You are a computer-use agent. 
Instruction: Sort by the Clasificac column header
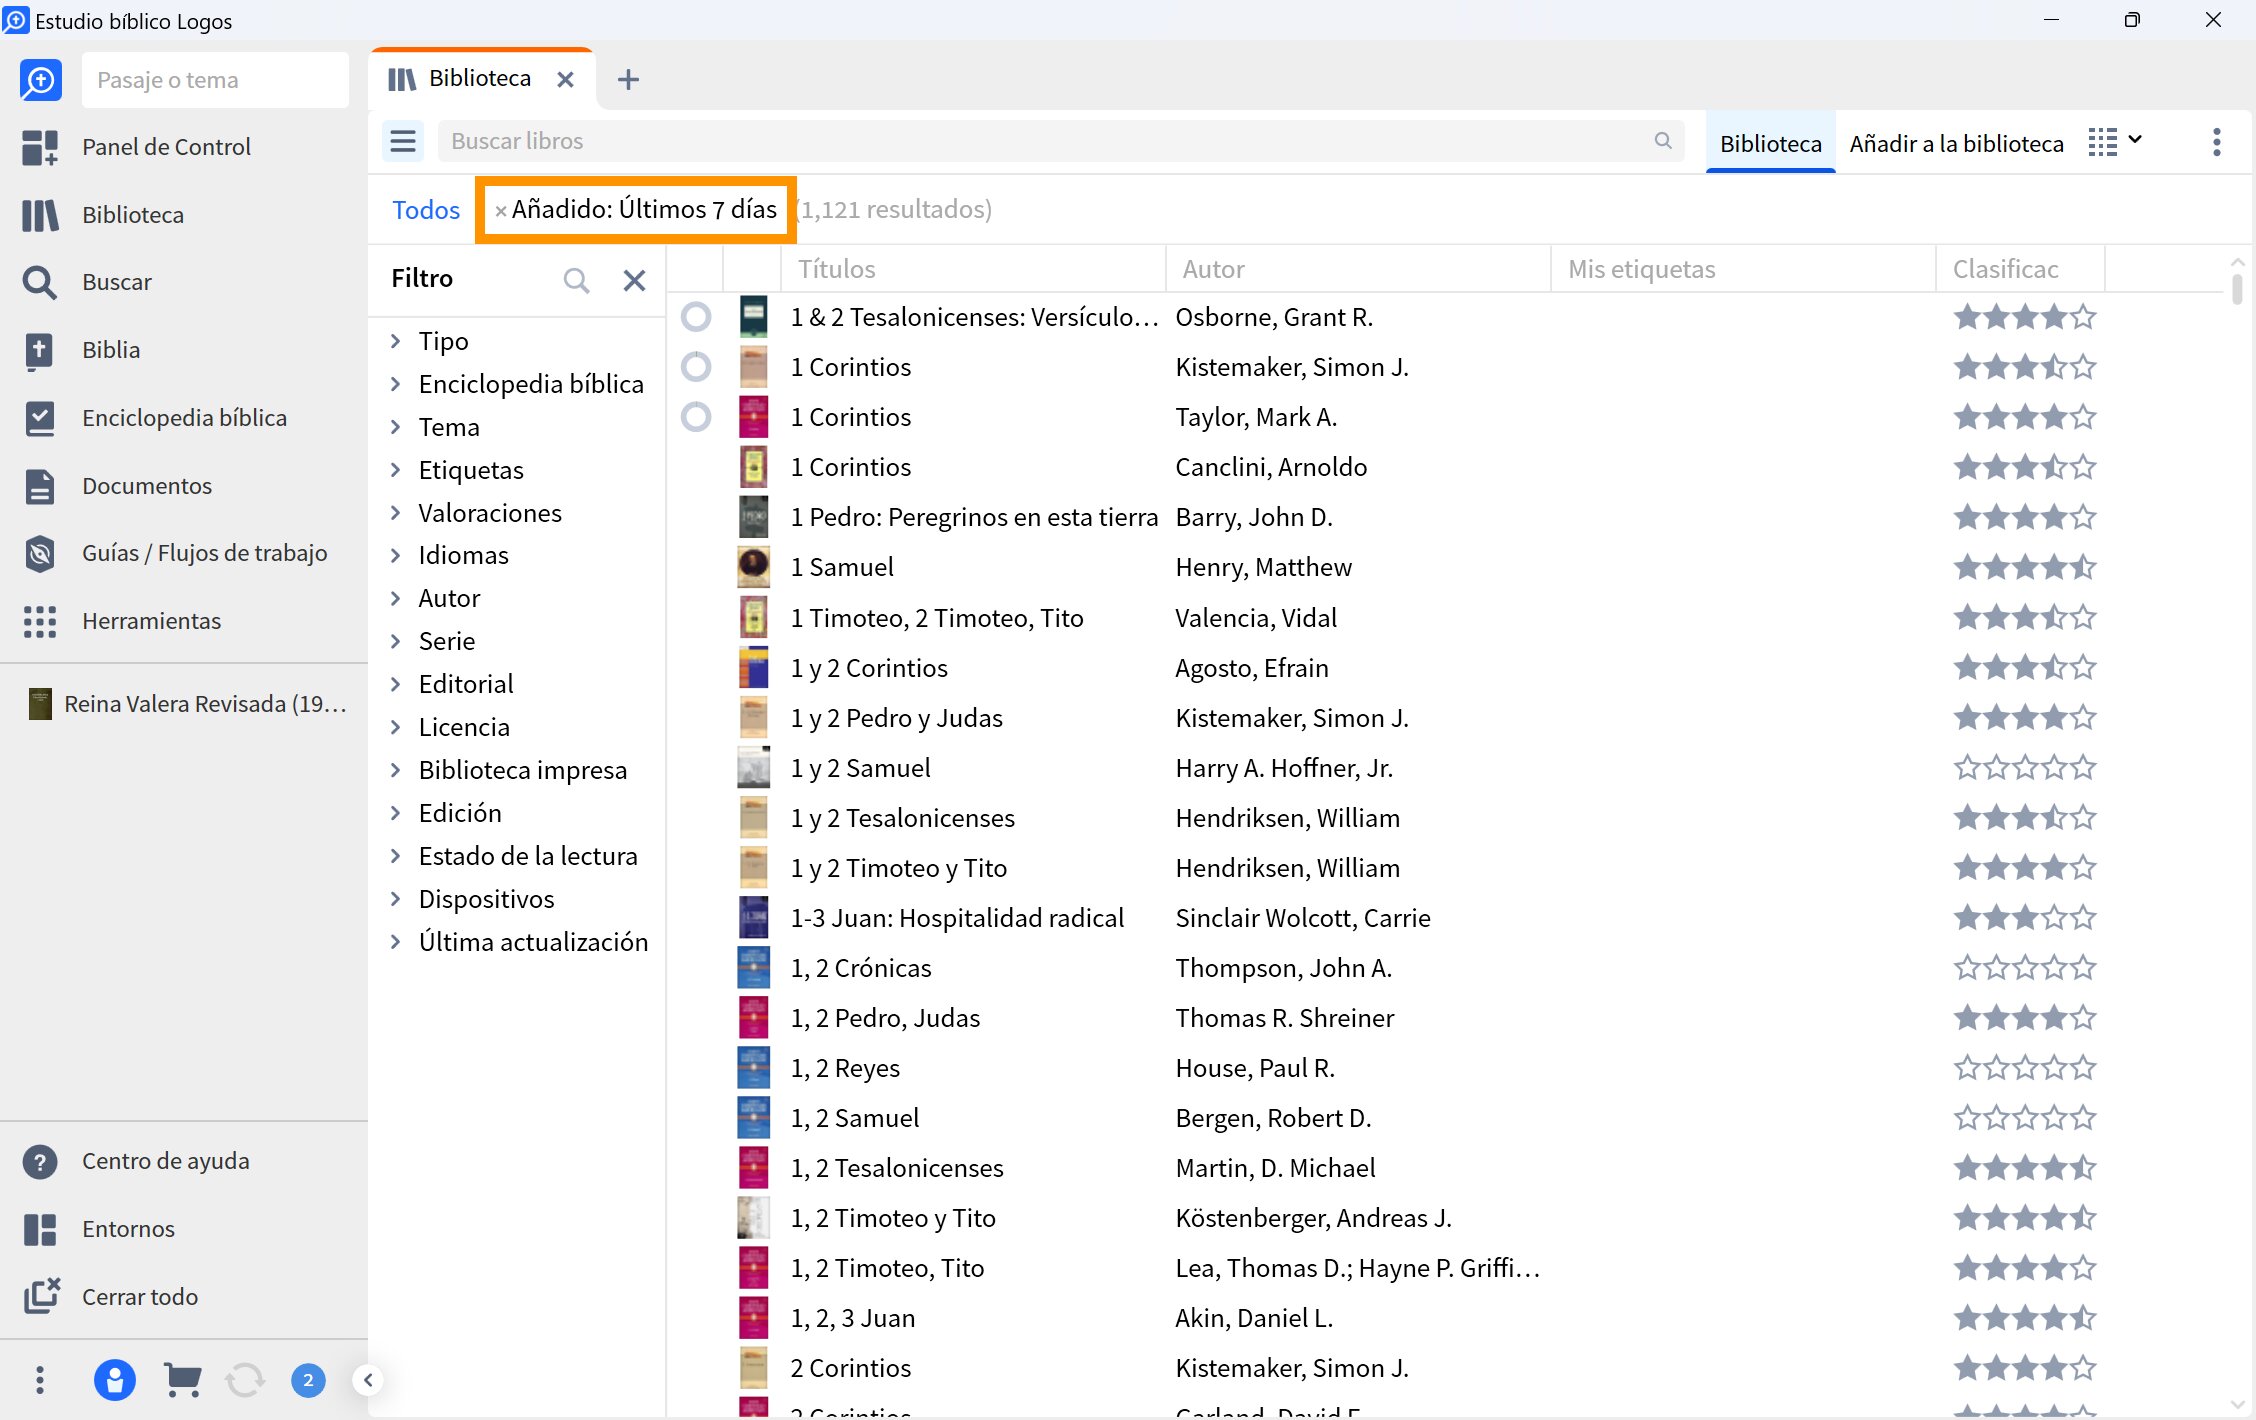pos(2020,269)
